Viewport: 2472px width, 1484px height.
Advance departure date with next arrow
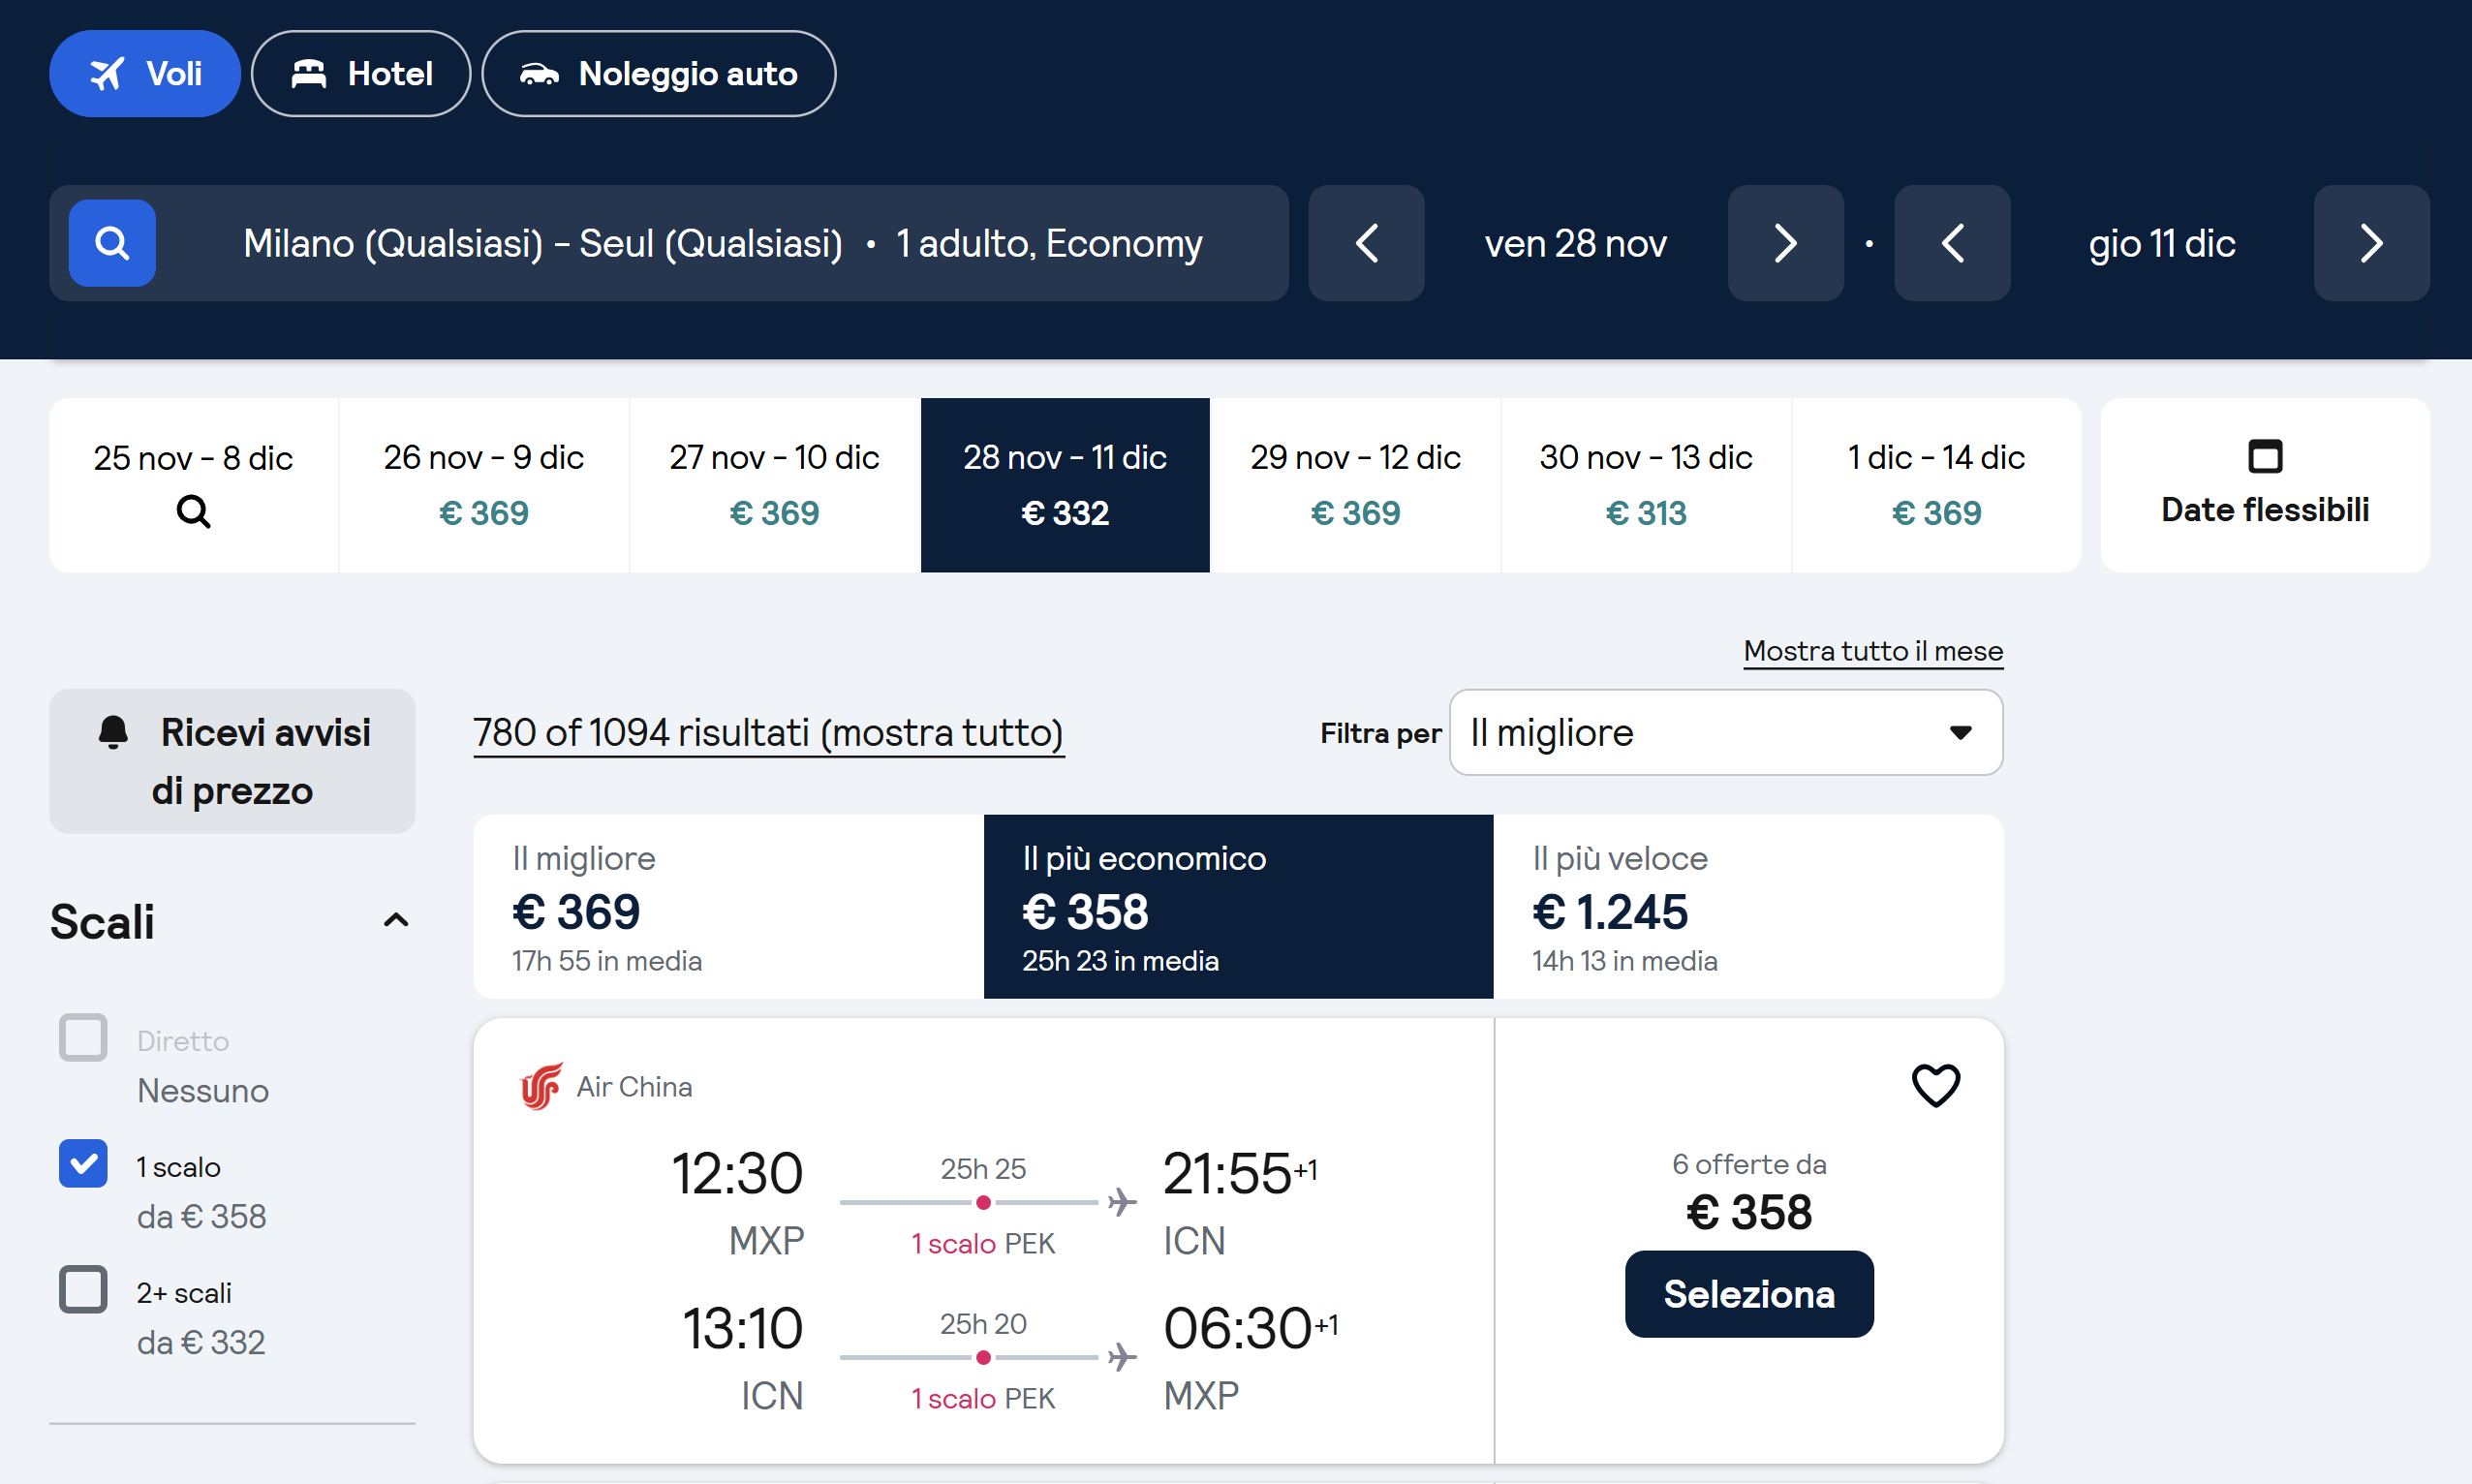point(1785,243)
